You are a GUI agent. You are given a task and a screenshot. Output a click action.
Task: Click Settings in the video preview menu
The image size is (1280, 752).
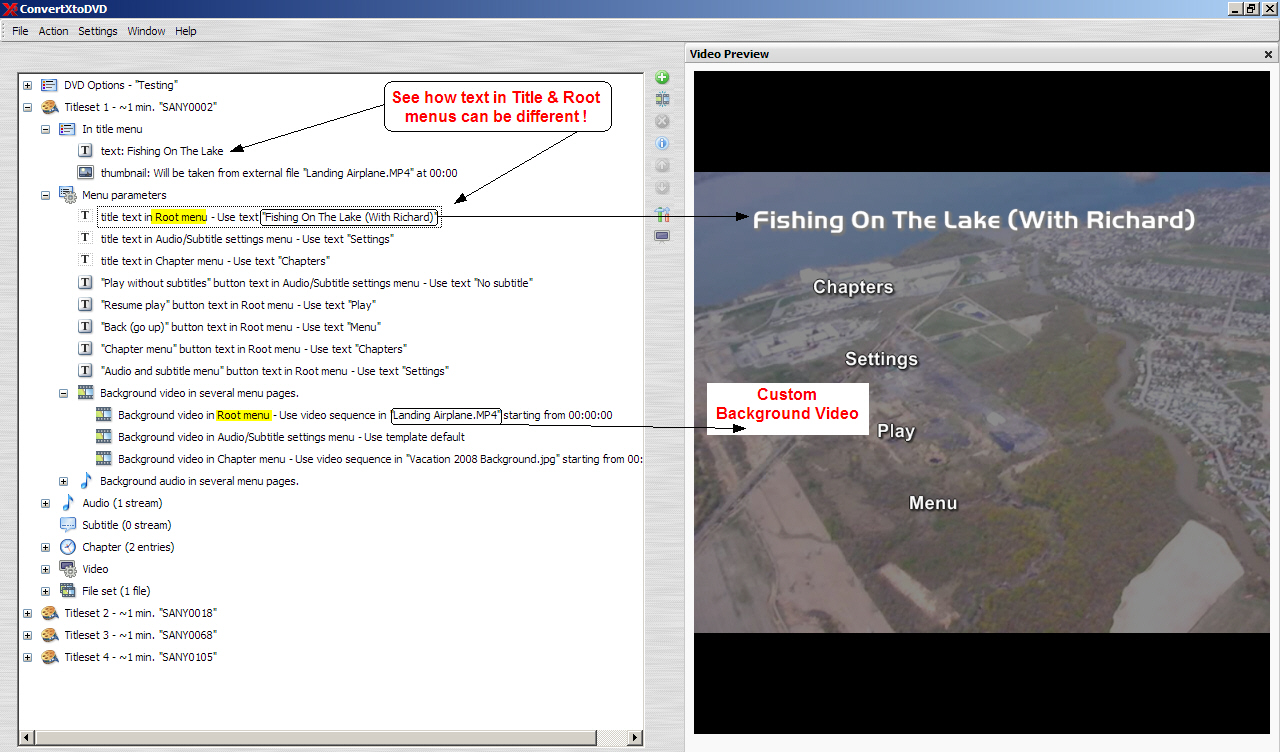coord(881,359)
